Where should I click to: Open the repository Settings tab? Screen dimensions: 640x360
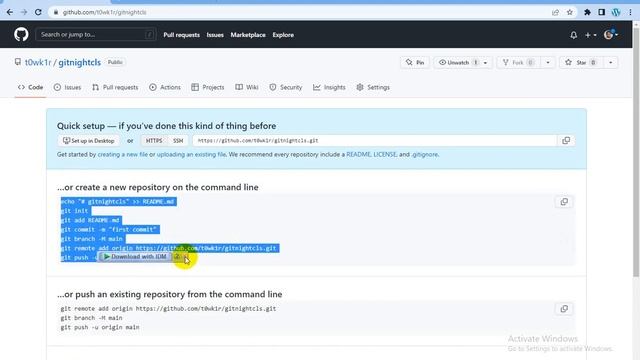click(x=373, y=87)
